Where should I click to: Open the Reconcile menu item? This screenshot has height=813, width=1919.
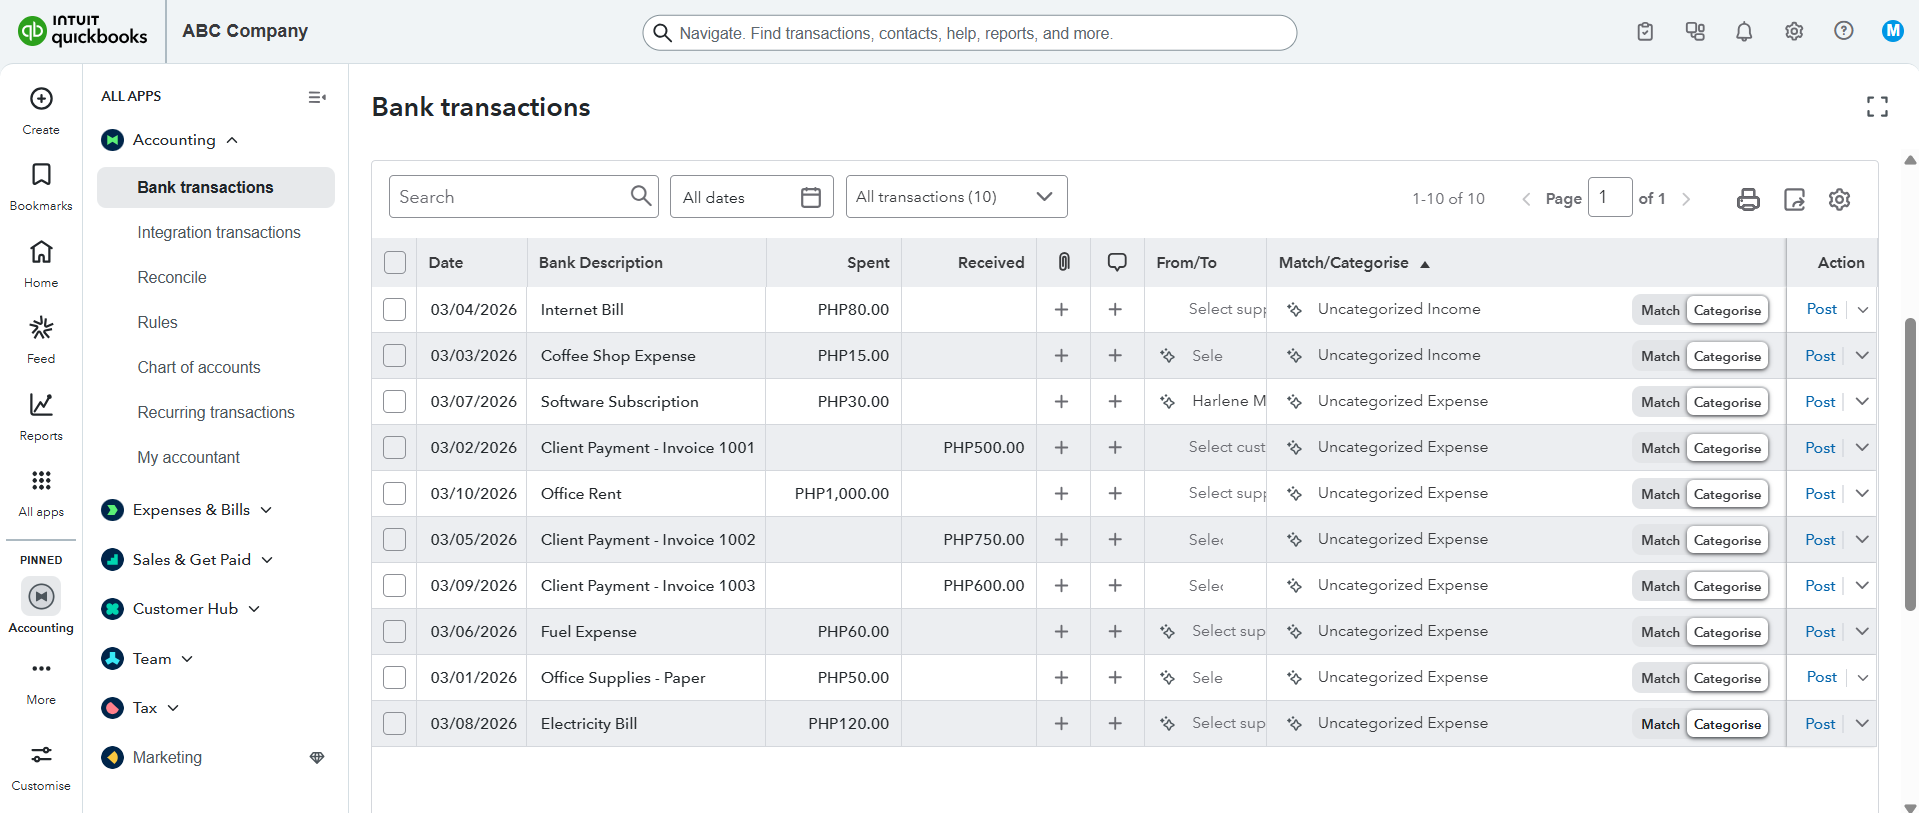[172, 277]
